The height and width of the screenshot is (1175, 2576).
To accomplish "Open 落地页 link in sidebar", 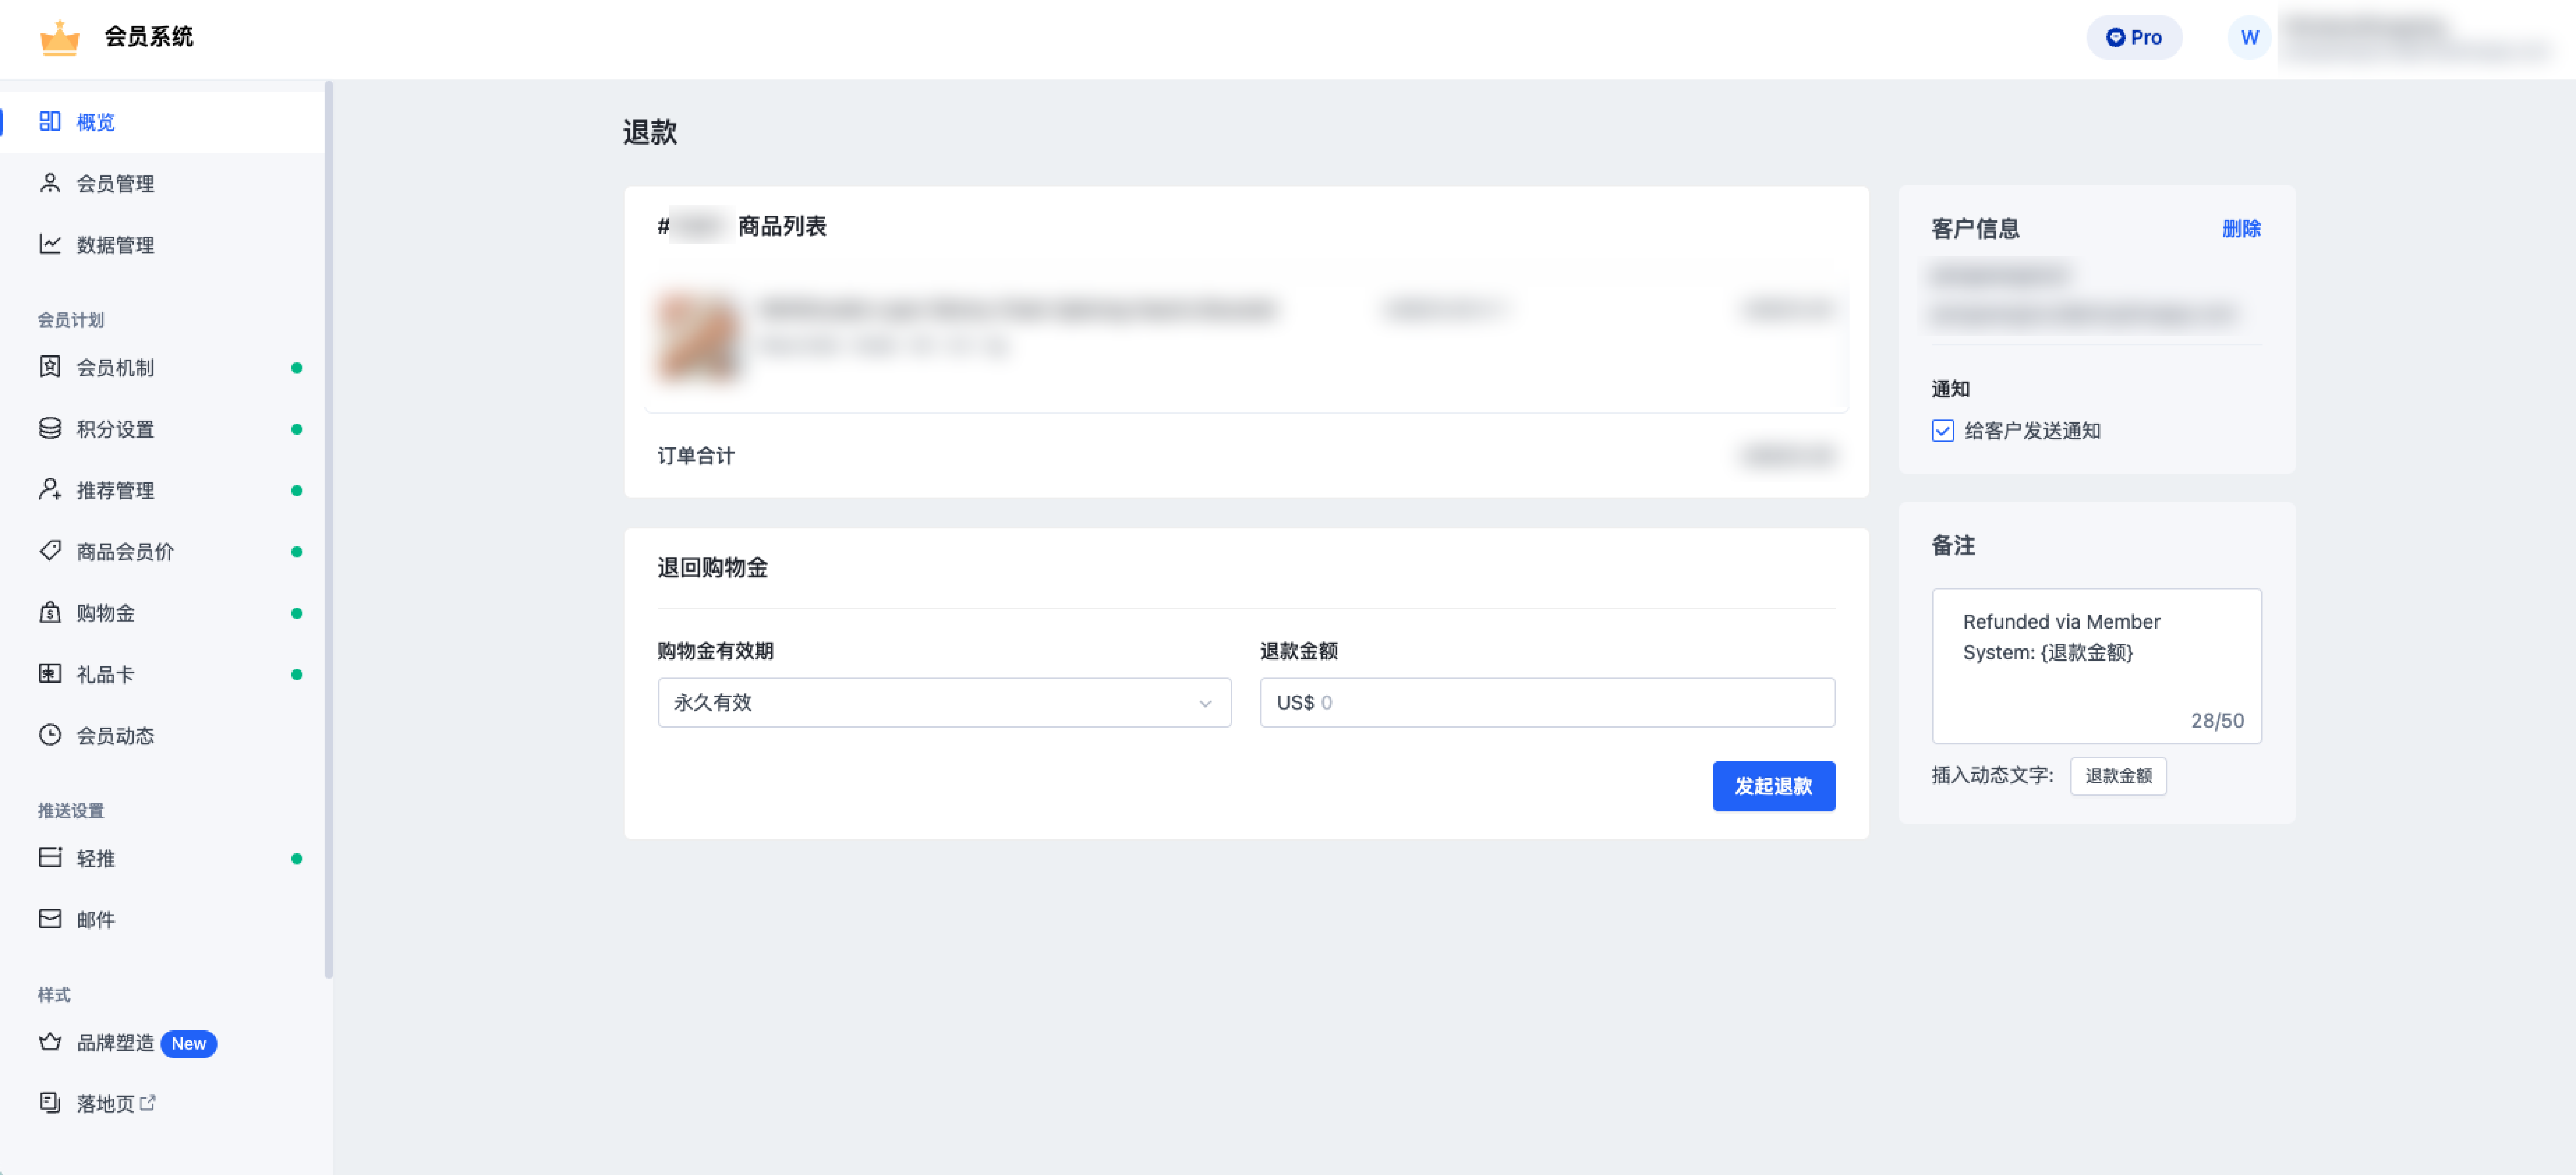I will tap(162, 1103).
